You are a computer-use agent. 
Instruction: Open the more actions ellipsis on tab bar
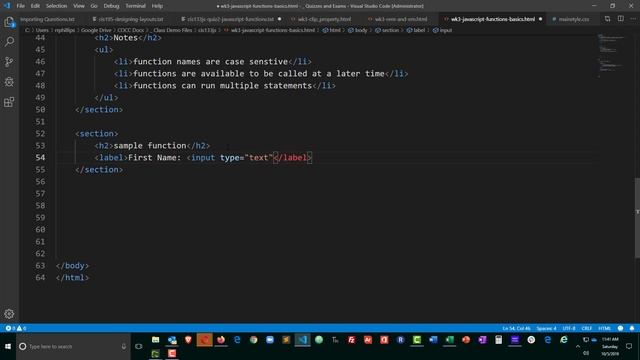pos(633,19)
